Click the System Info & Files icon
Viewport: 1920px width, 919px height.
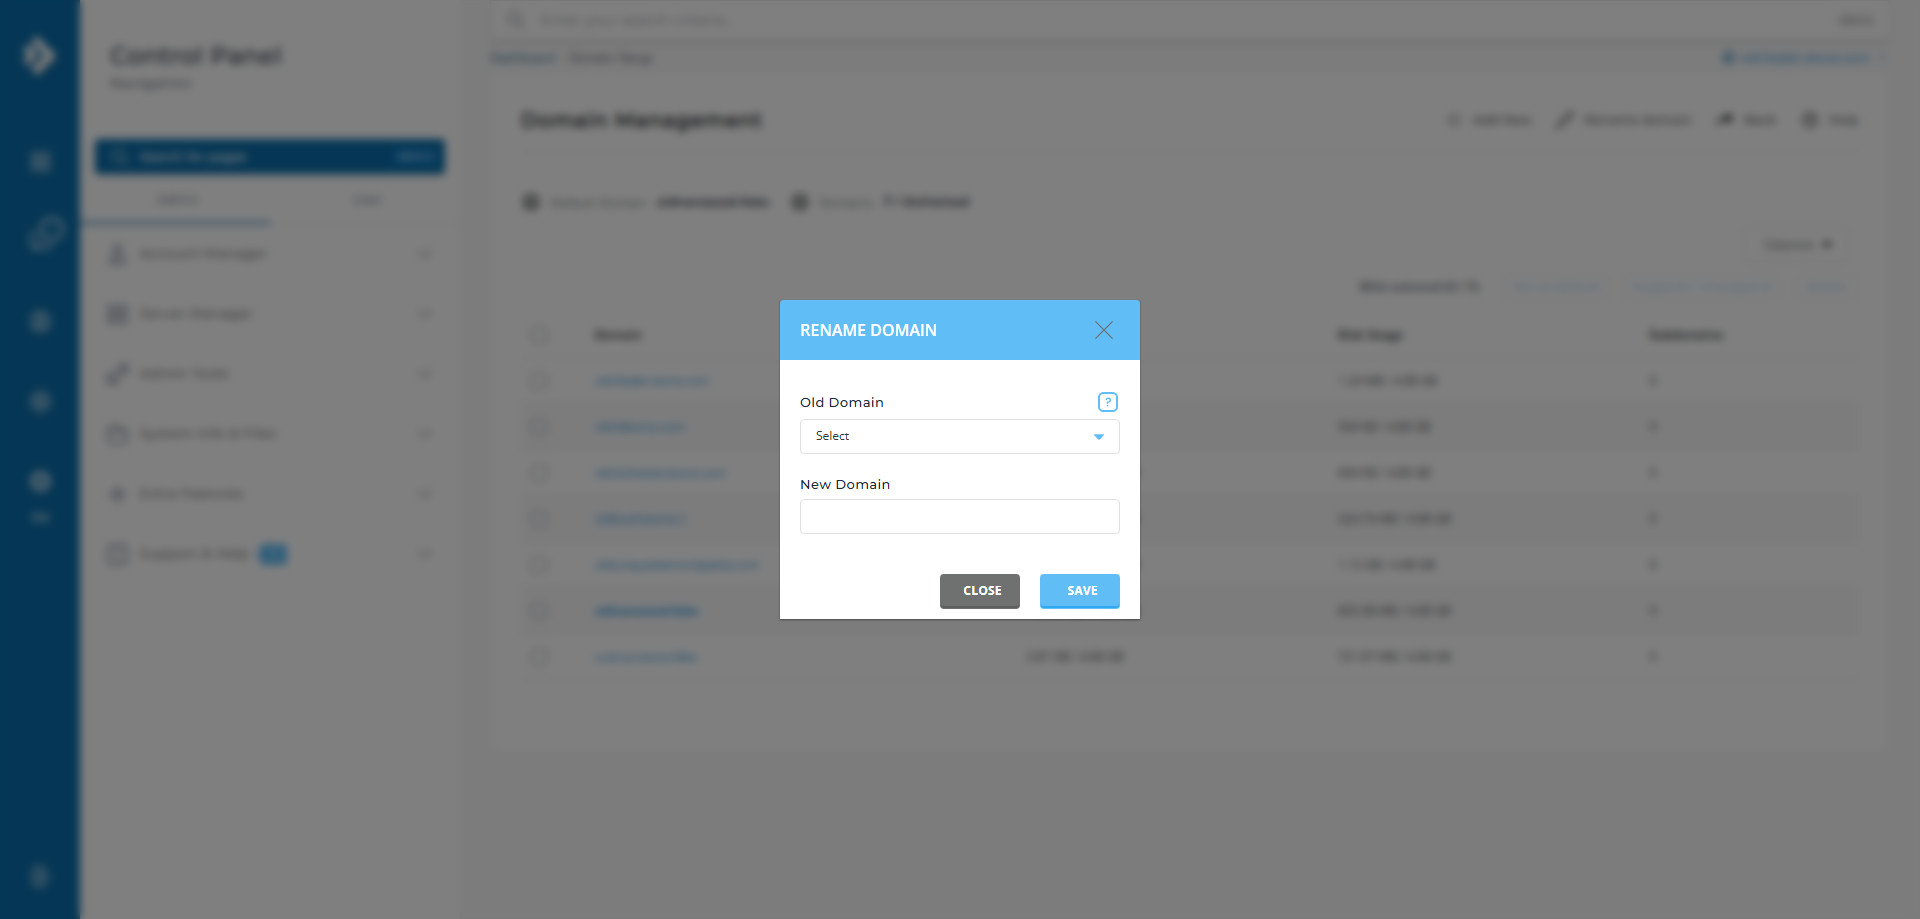[117, 433]
